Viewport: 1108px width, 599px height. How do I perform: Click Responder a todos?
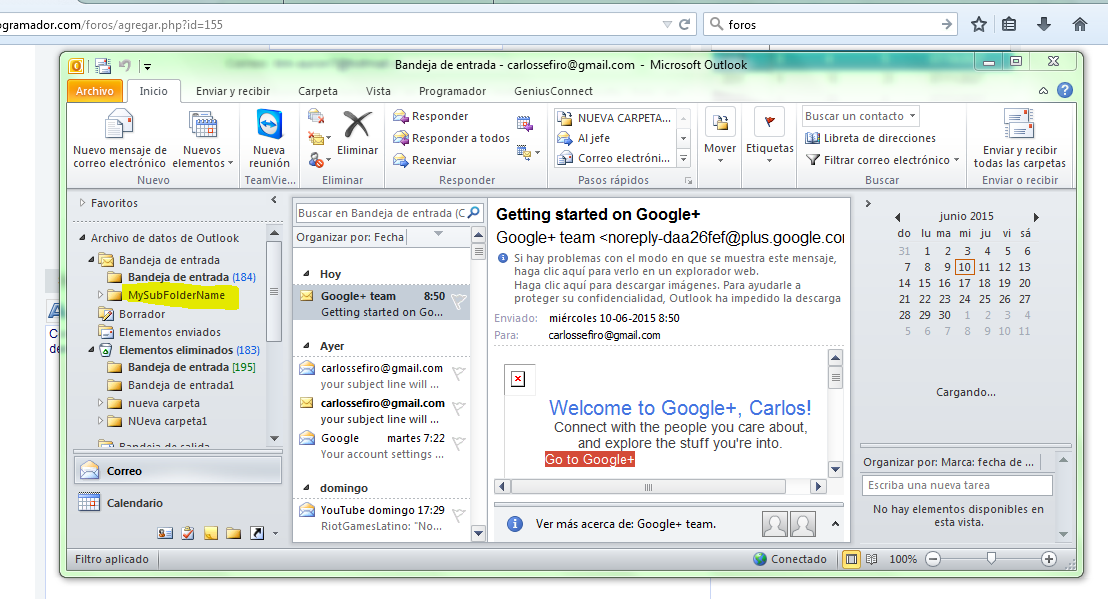click(x=451, y=138)
